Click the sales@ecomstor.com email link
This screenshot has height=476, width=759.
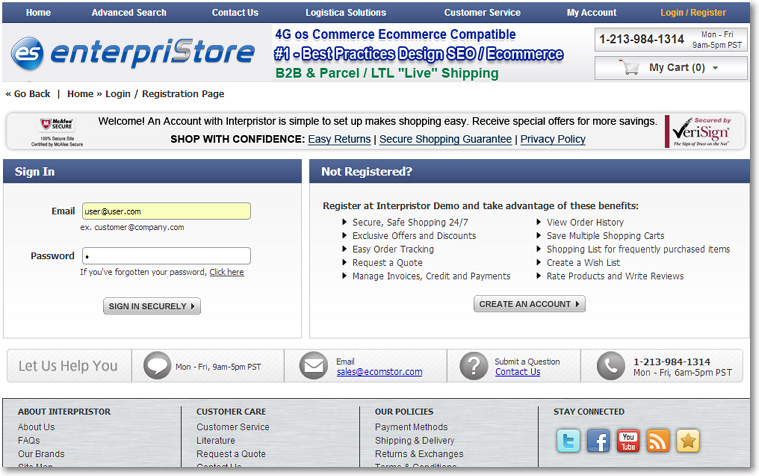(380, 372)
